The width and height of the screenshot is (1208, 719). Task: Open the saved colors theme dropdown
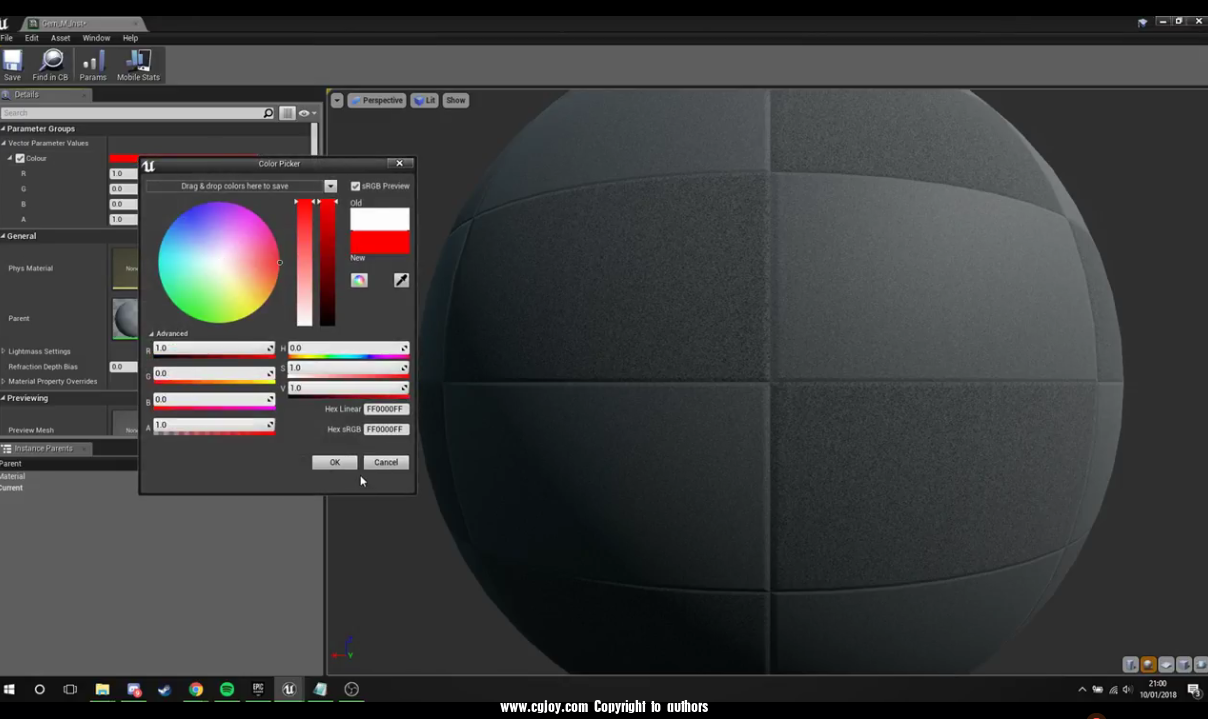click(x=330, y=186)
